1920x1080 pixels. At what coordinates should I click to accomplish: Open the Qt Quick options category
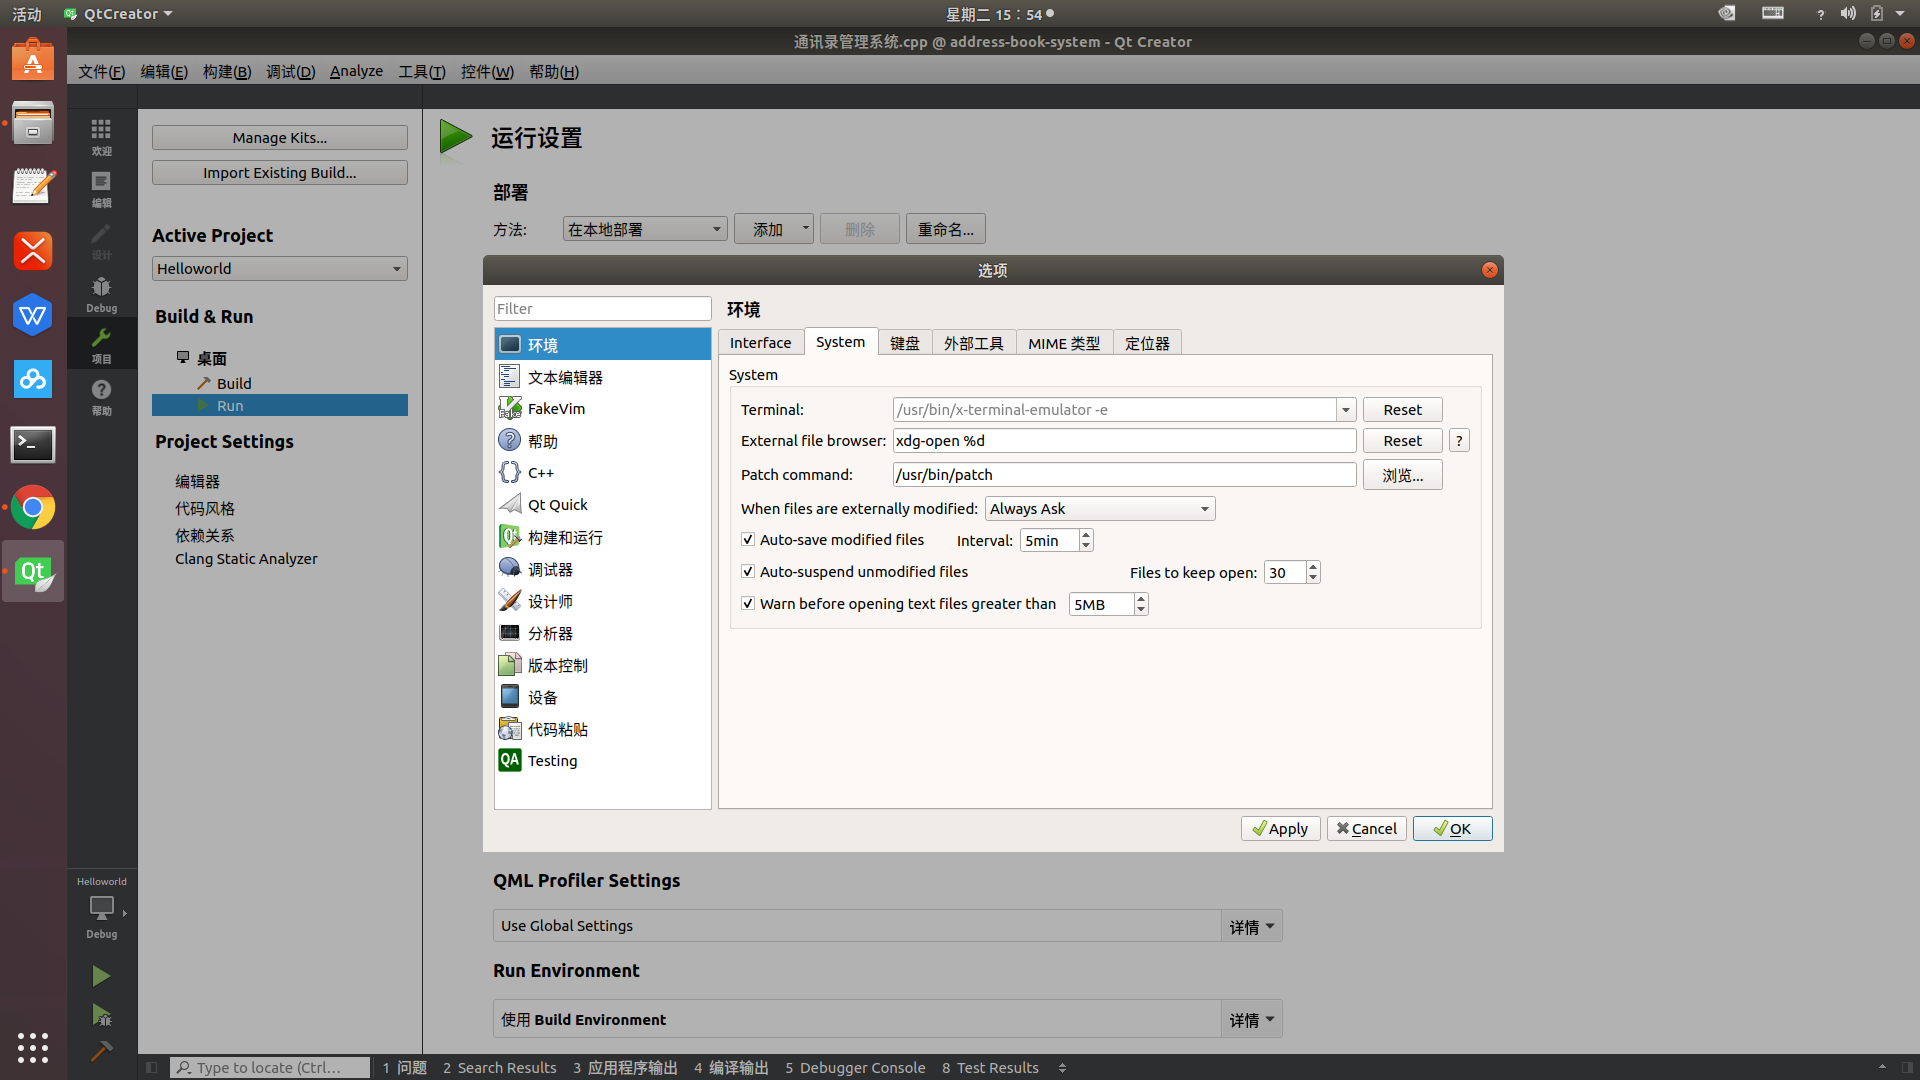point(557,505)
